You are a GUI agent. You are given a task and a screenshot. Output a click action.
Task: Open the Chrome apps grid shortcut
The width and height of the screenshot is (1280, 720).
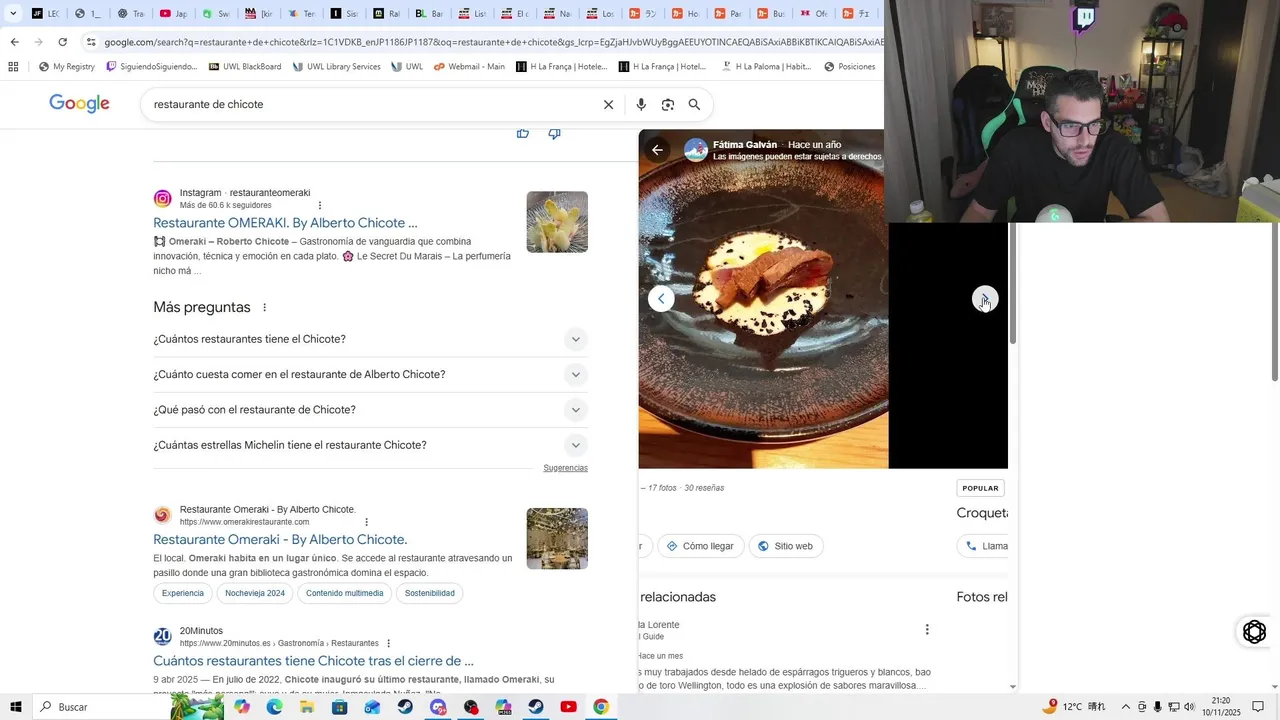click(x=13, y=67)
